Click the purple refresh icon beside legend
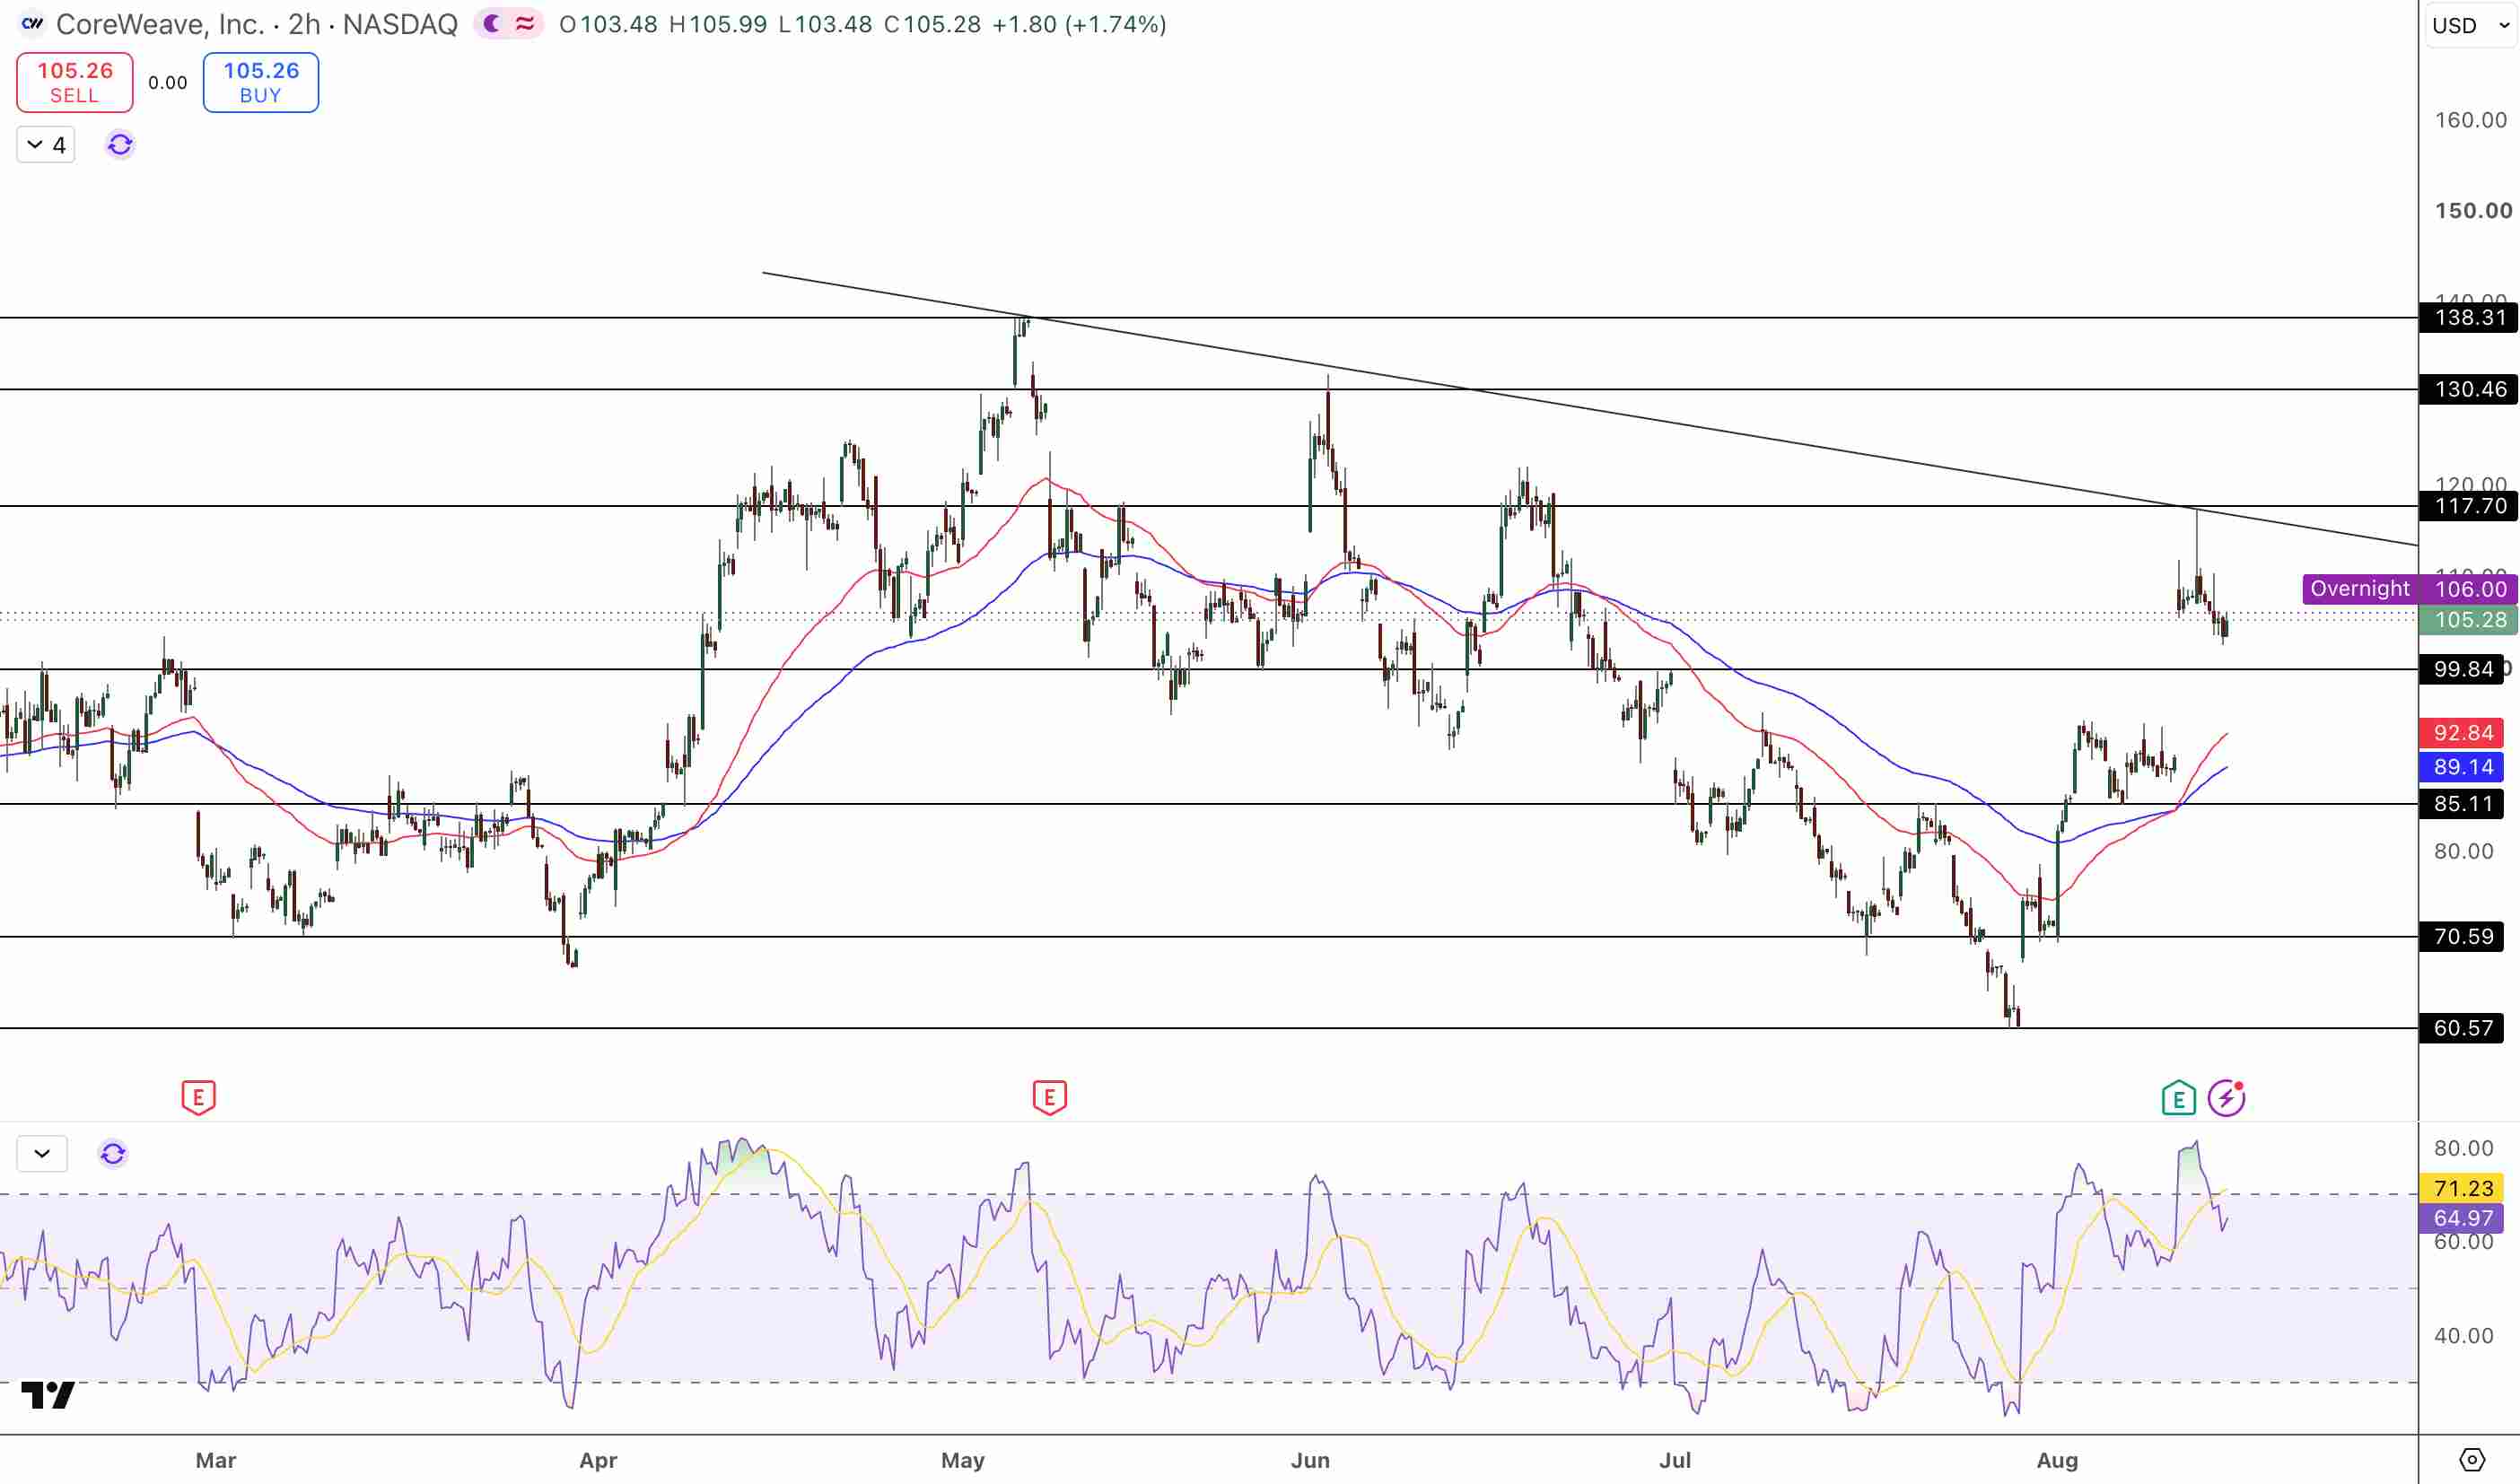The width and height of the screenshot is (2520, 1484). (120, 145)
